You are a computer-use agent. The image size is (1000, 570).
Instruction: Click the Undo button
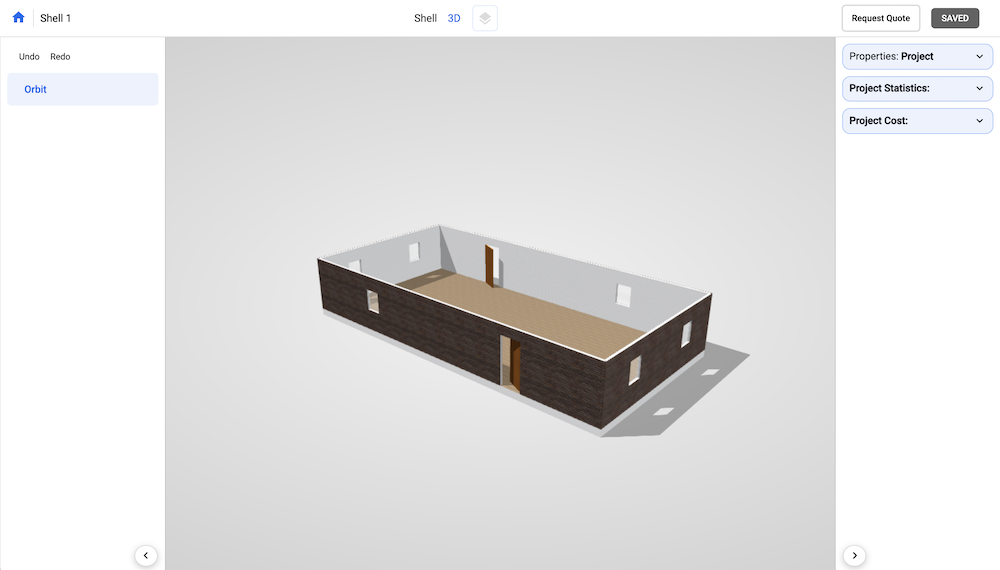pyautogui.click(x=29, y=57)
